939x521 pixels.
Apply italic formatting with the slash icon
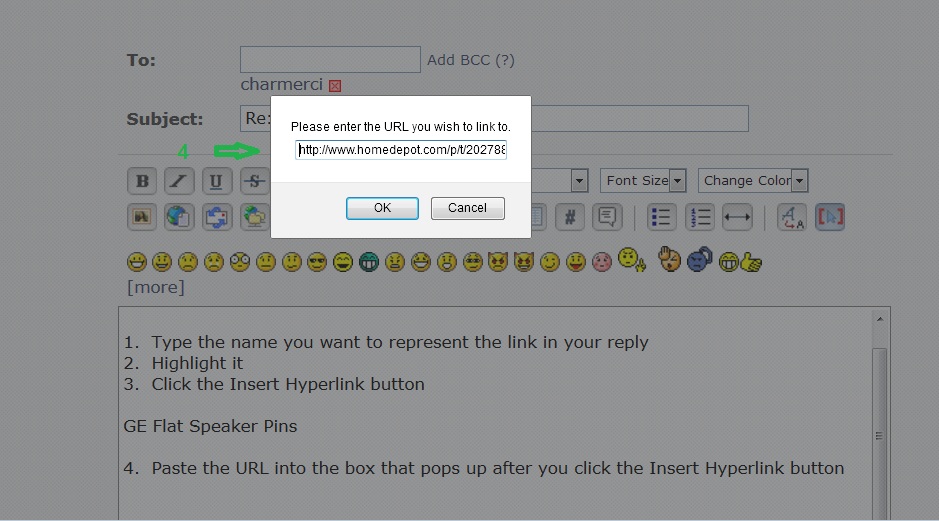(x=179, y=181)
